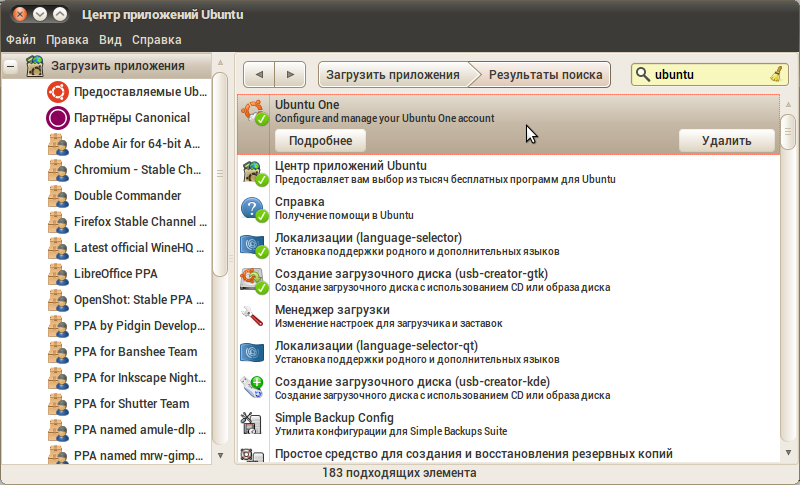Viewport: 800px width, 485px height.
Task: Click the Подробнее button for Ubuntu One
Action: coord(320,141)
